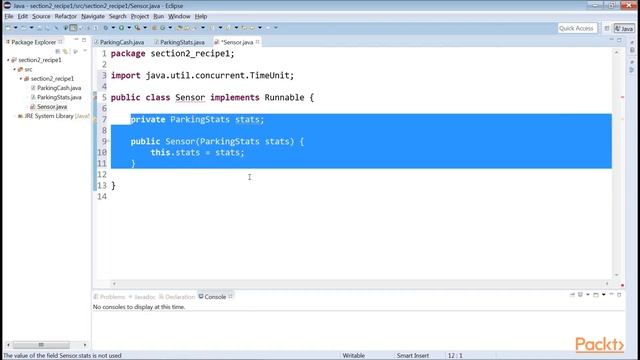Screen dimensions: 640x360
Task: Click the 'No consoles to display' message
Action: [139, 307]
